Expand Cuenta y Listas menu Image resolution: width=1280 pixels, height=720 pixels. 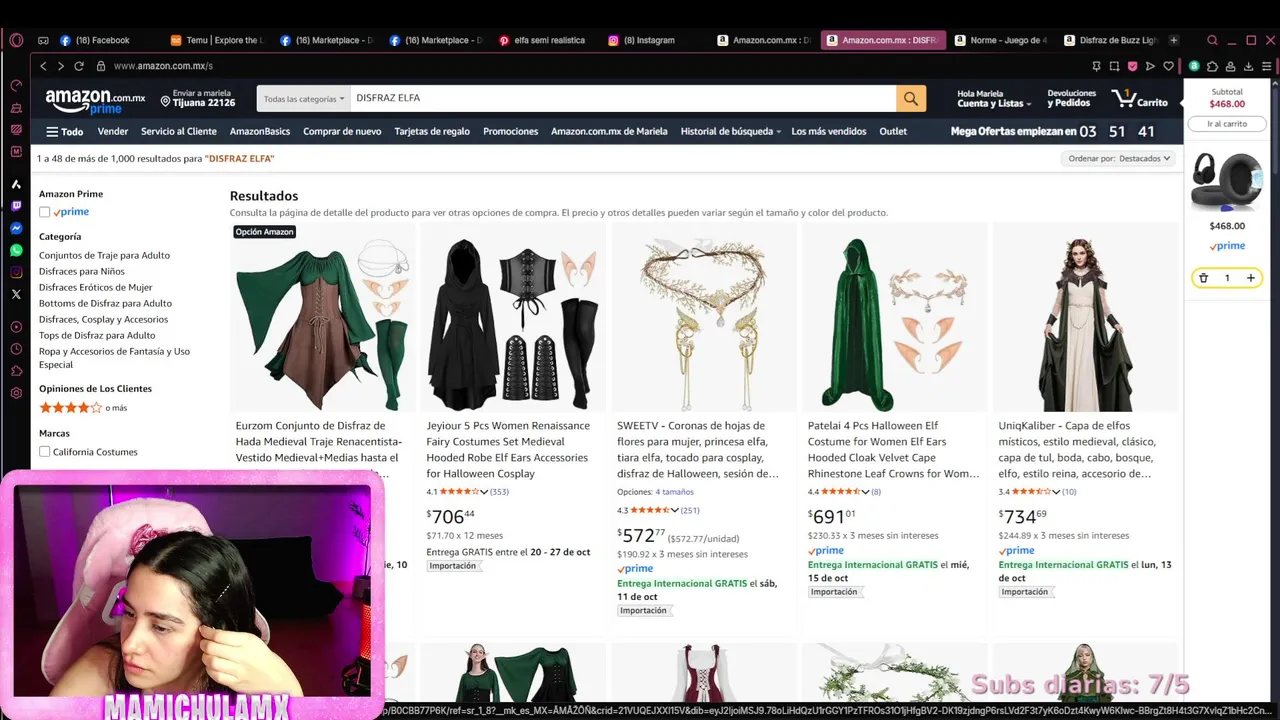(x=995, y=99)
